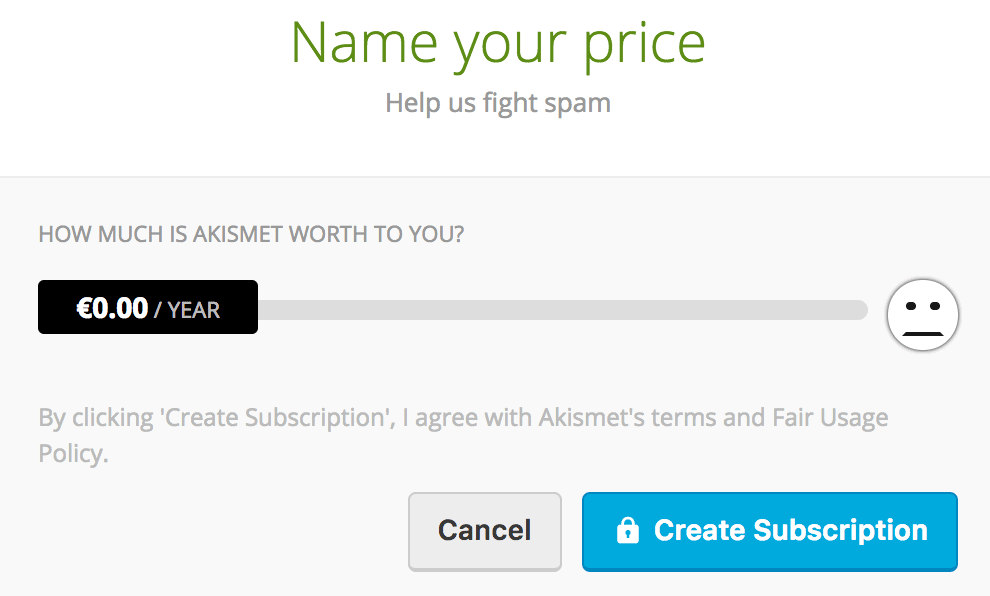Click the '/ YEAR' text on the slider handle
The image size is (990, 596).
187,310
